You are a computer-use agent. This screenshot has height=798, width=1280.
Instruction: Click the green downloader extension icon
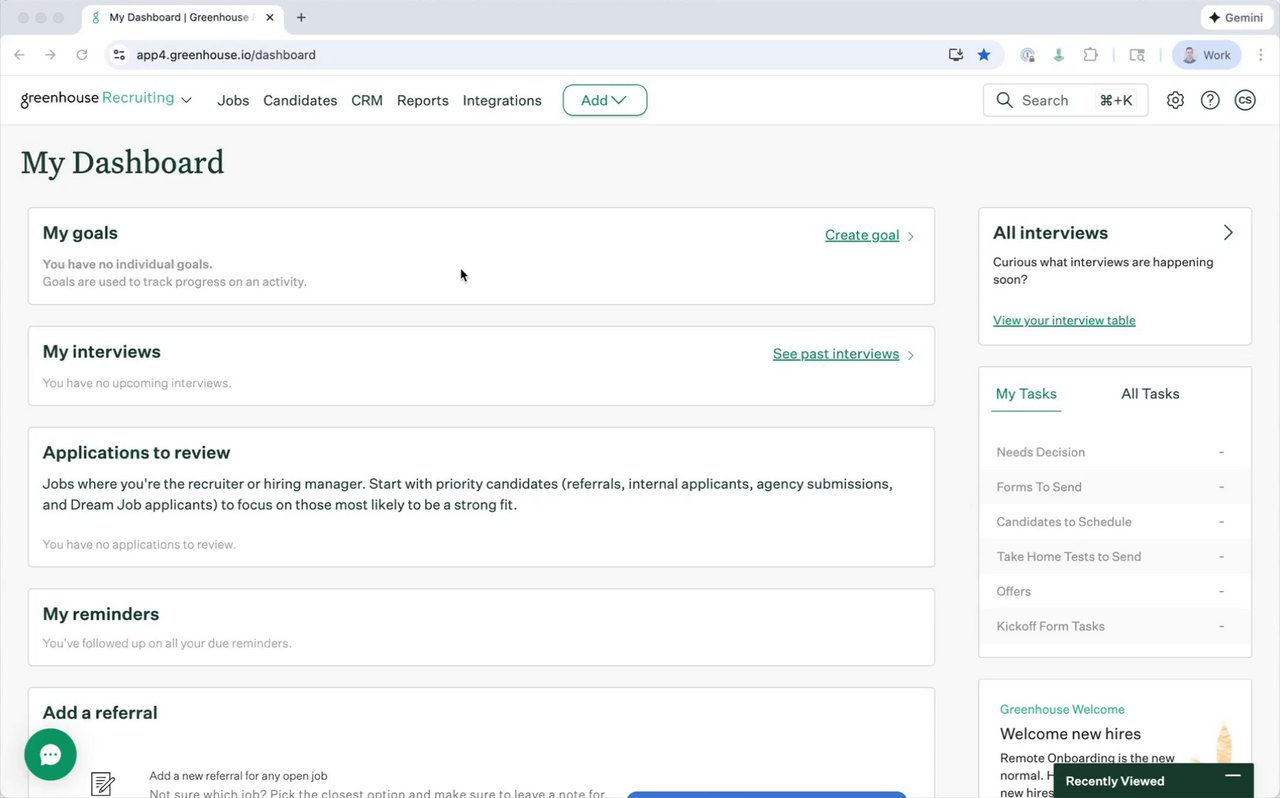1059,55
